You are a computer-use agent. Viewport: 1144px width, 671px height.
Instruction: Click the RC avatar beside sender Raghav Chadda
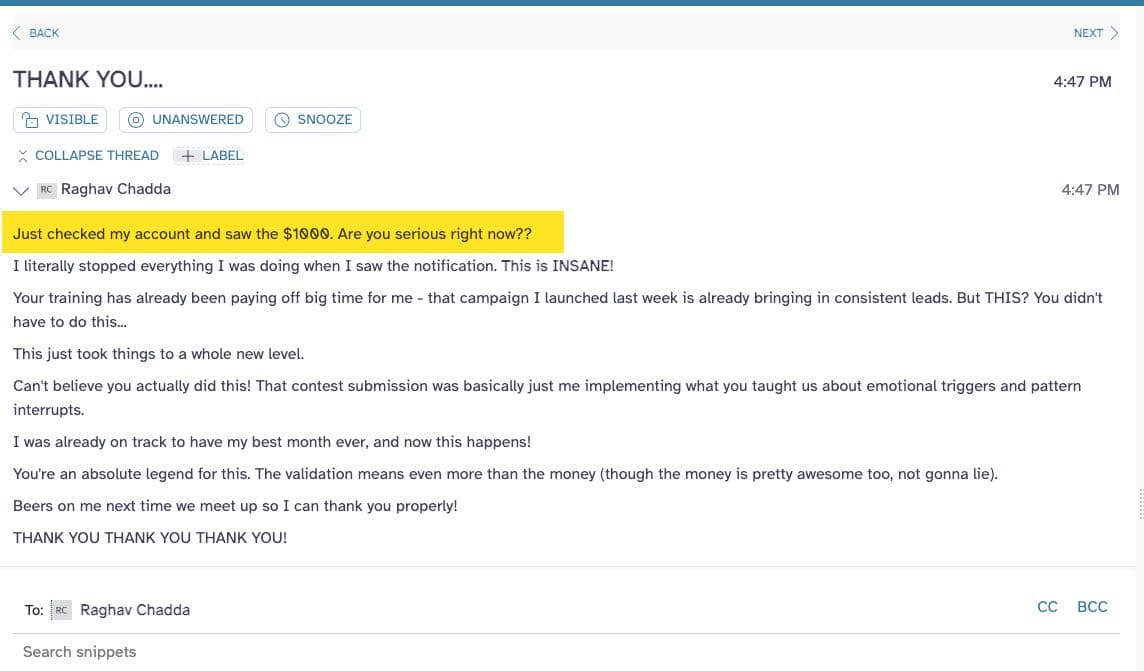pos(47,190)
